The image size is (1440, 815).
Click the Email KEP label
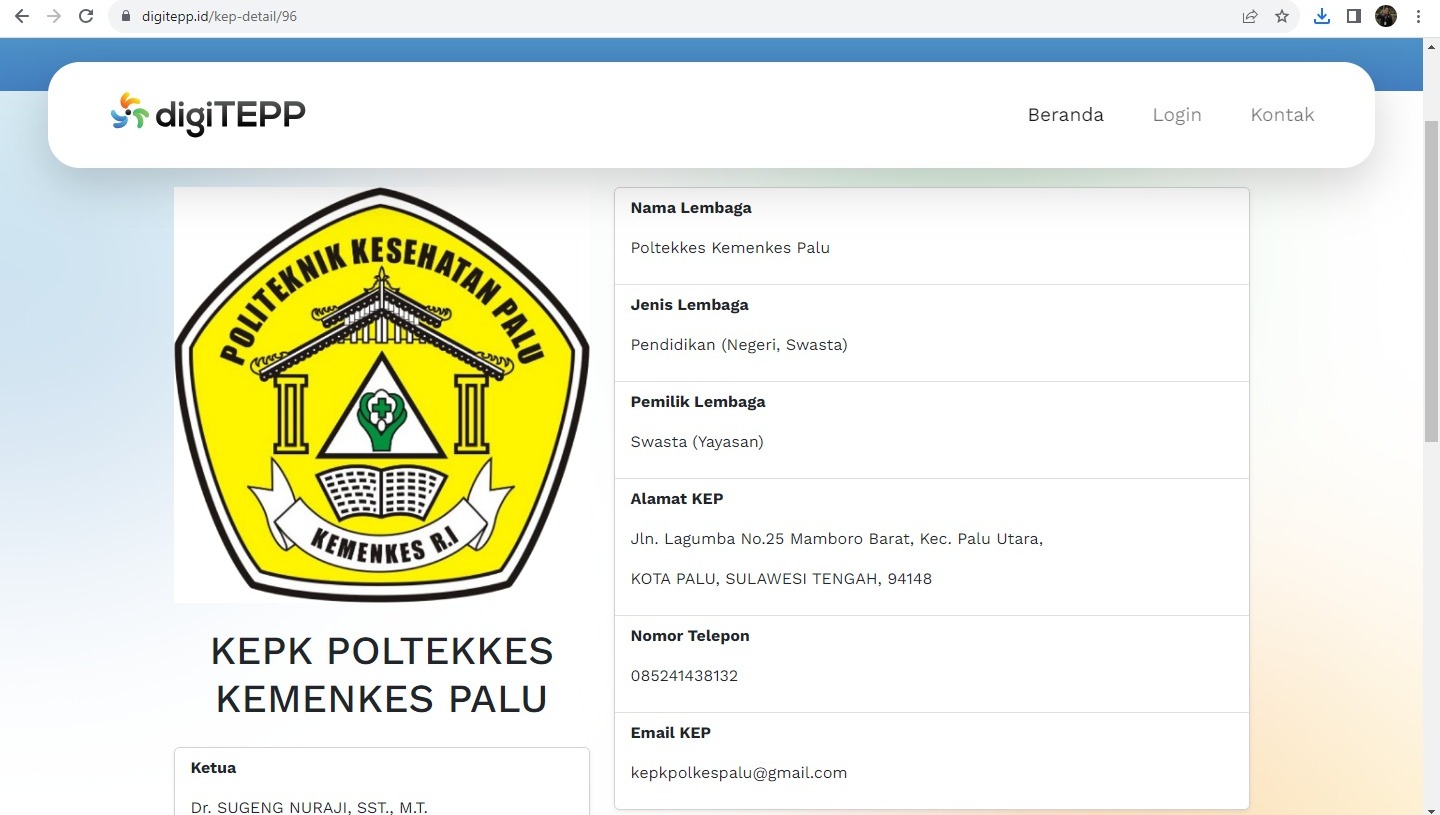coord(671,733)
